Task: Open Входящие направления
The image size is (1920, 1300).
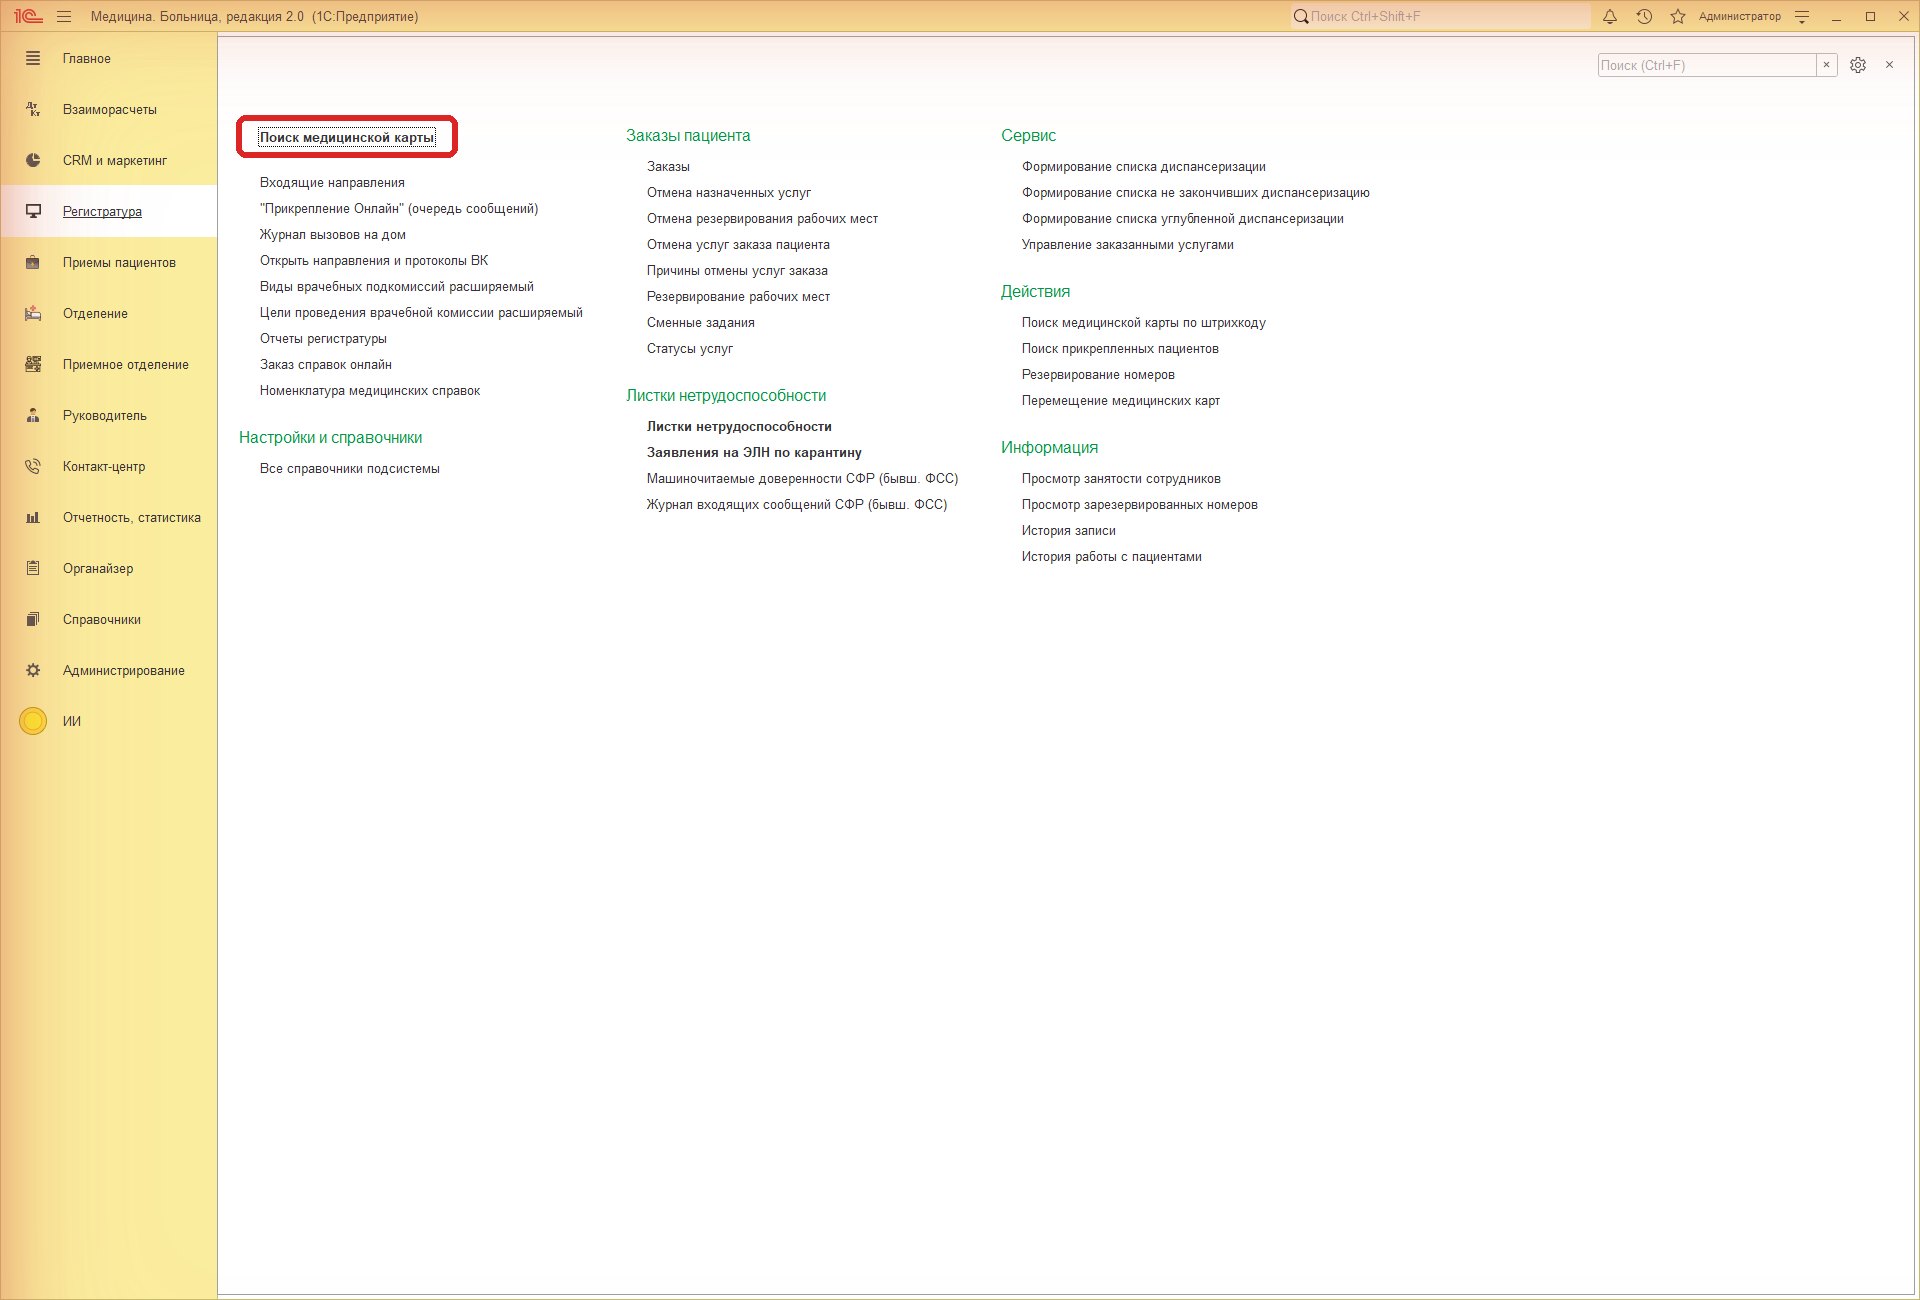Action: point(332,182)
